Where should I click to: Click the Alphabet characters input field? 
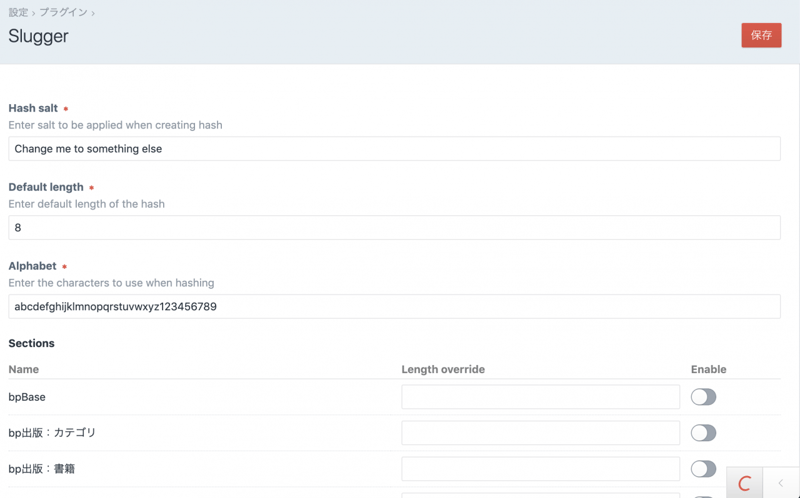click(x=394, y=307)
